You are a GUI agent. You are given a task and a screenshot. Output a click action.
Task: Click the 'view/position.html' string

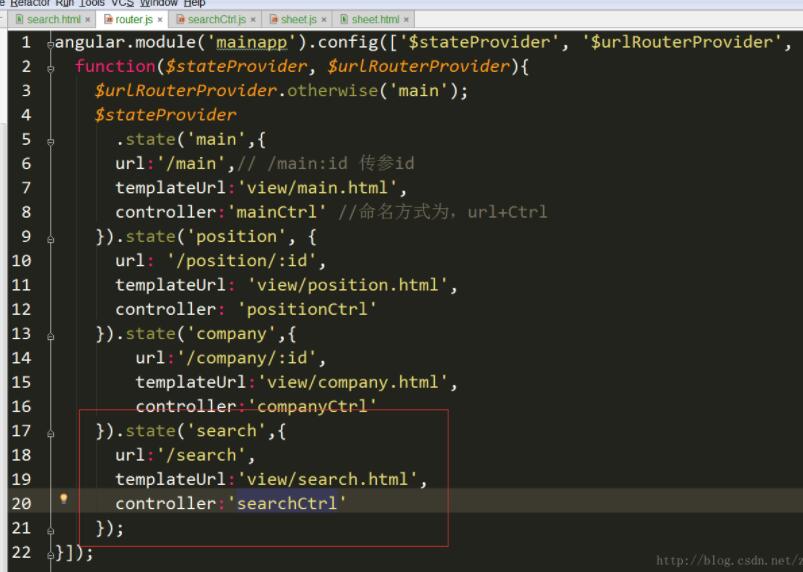tap(348, 285)
